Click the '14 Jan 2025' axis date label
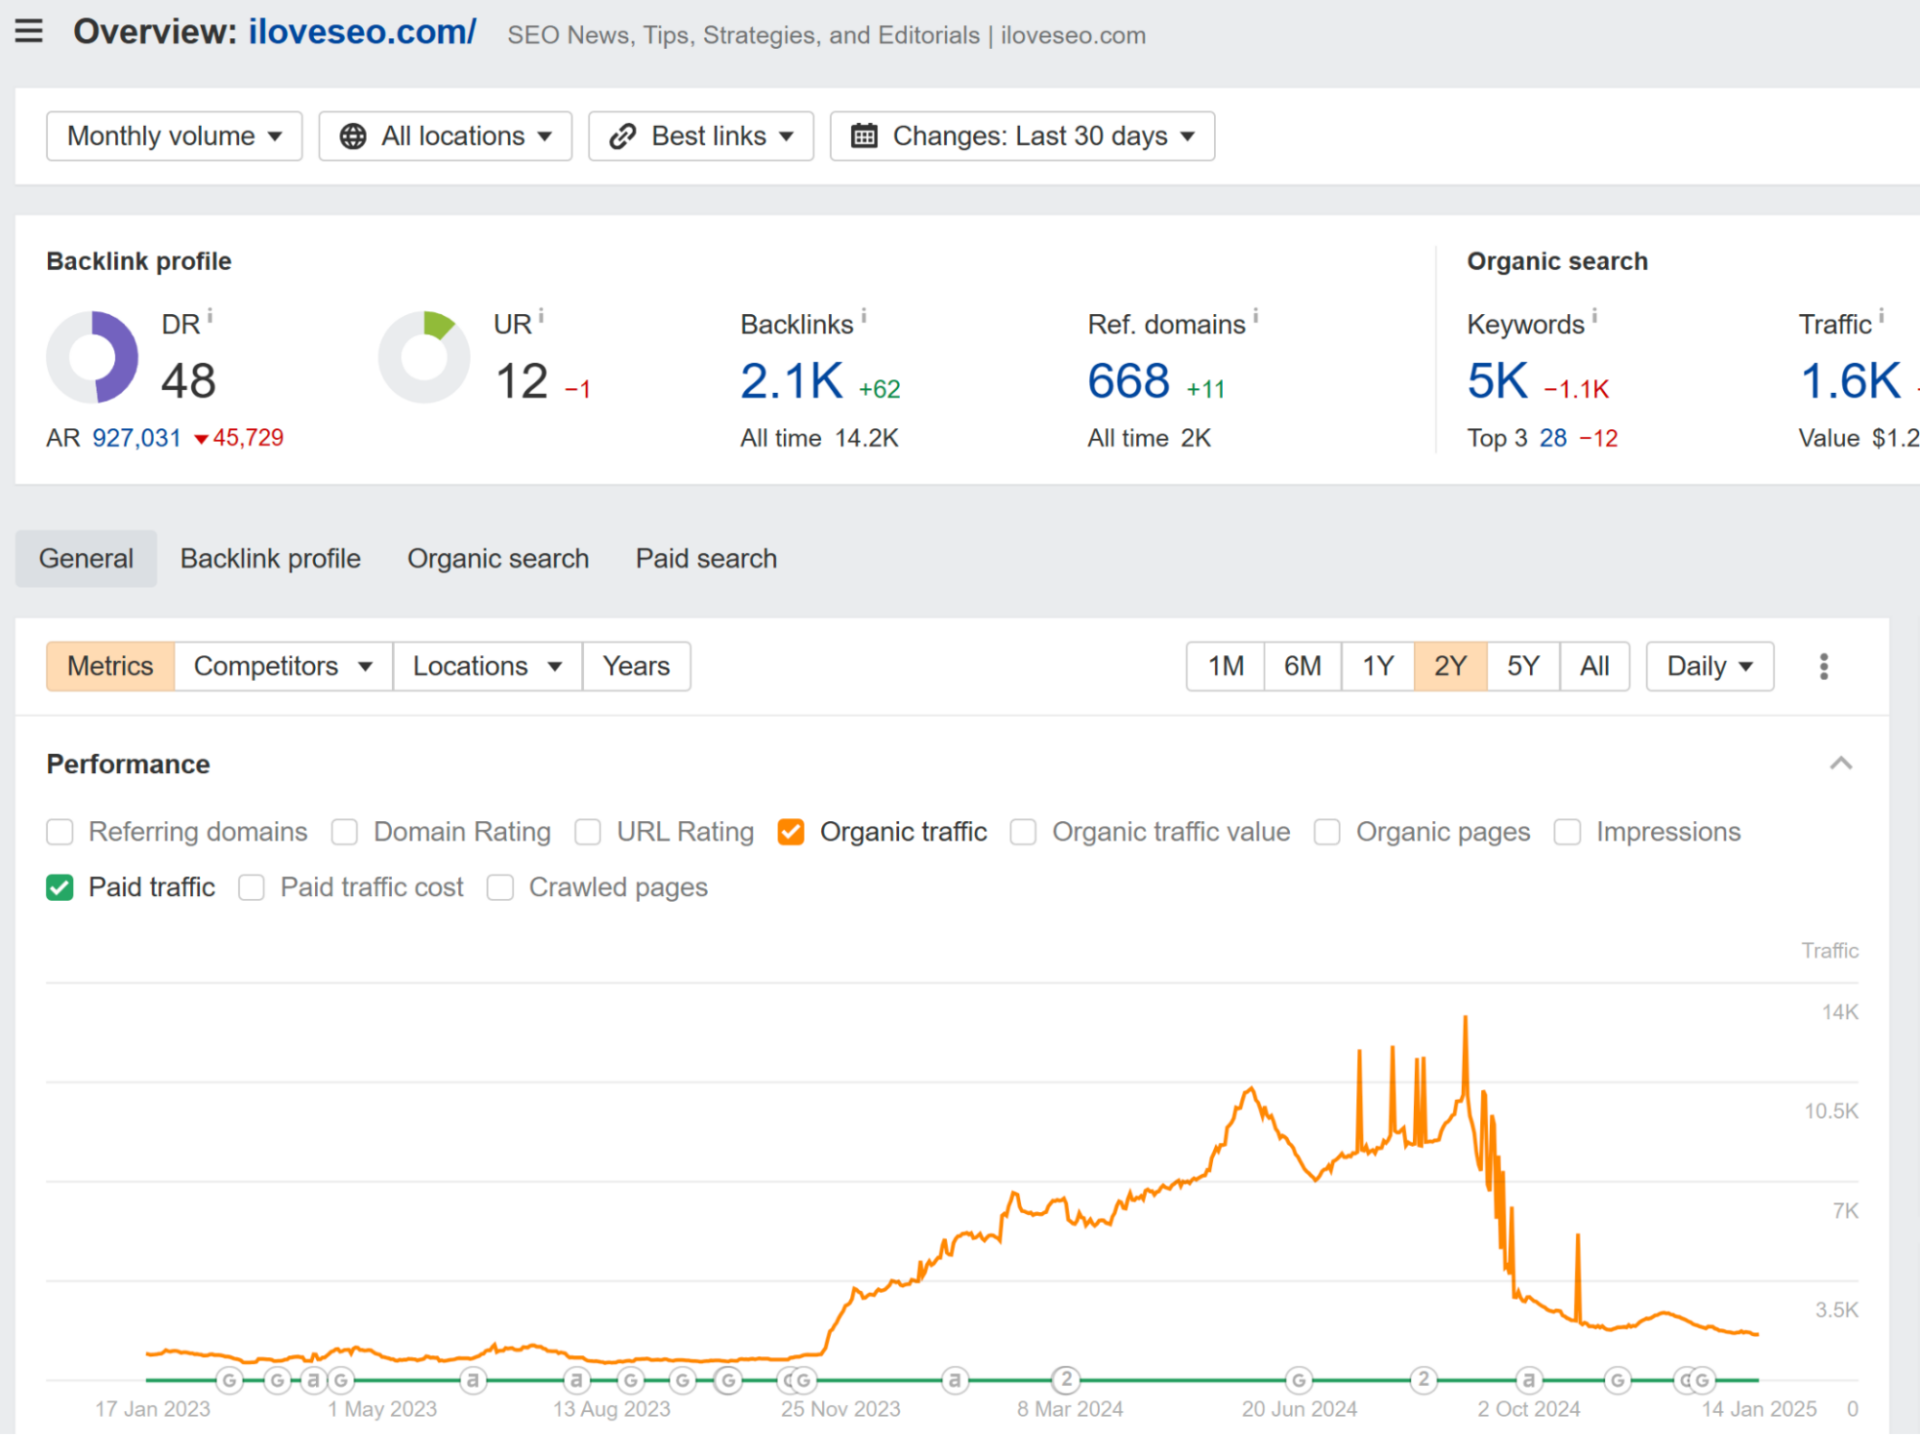 (x=1759, y=1409)
